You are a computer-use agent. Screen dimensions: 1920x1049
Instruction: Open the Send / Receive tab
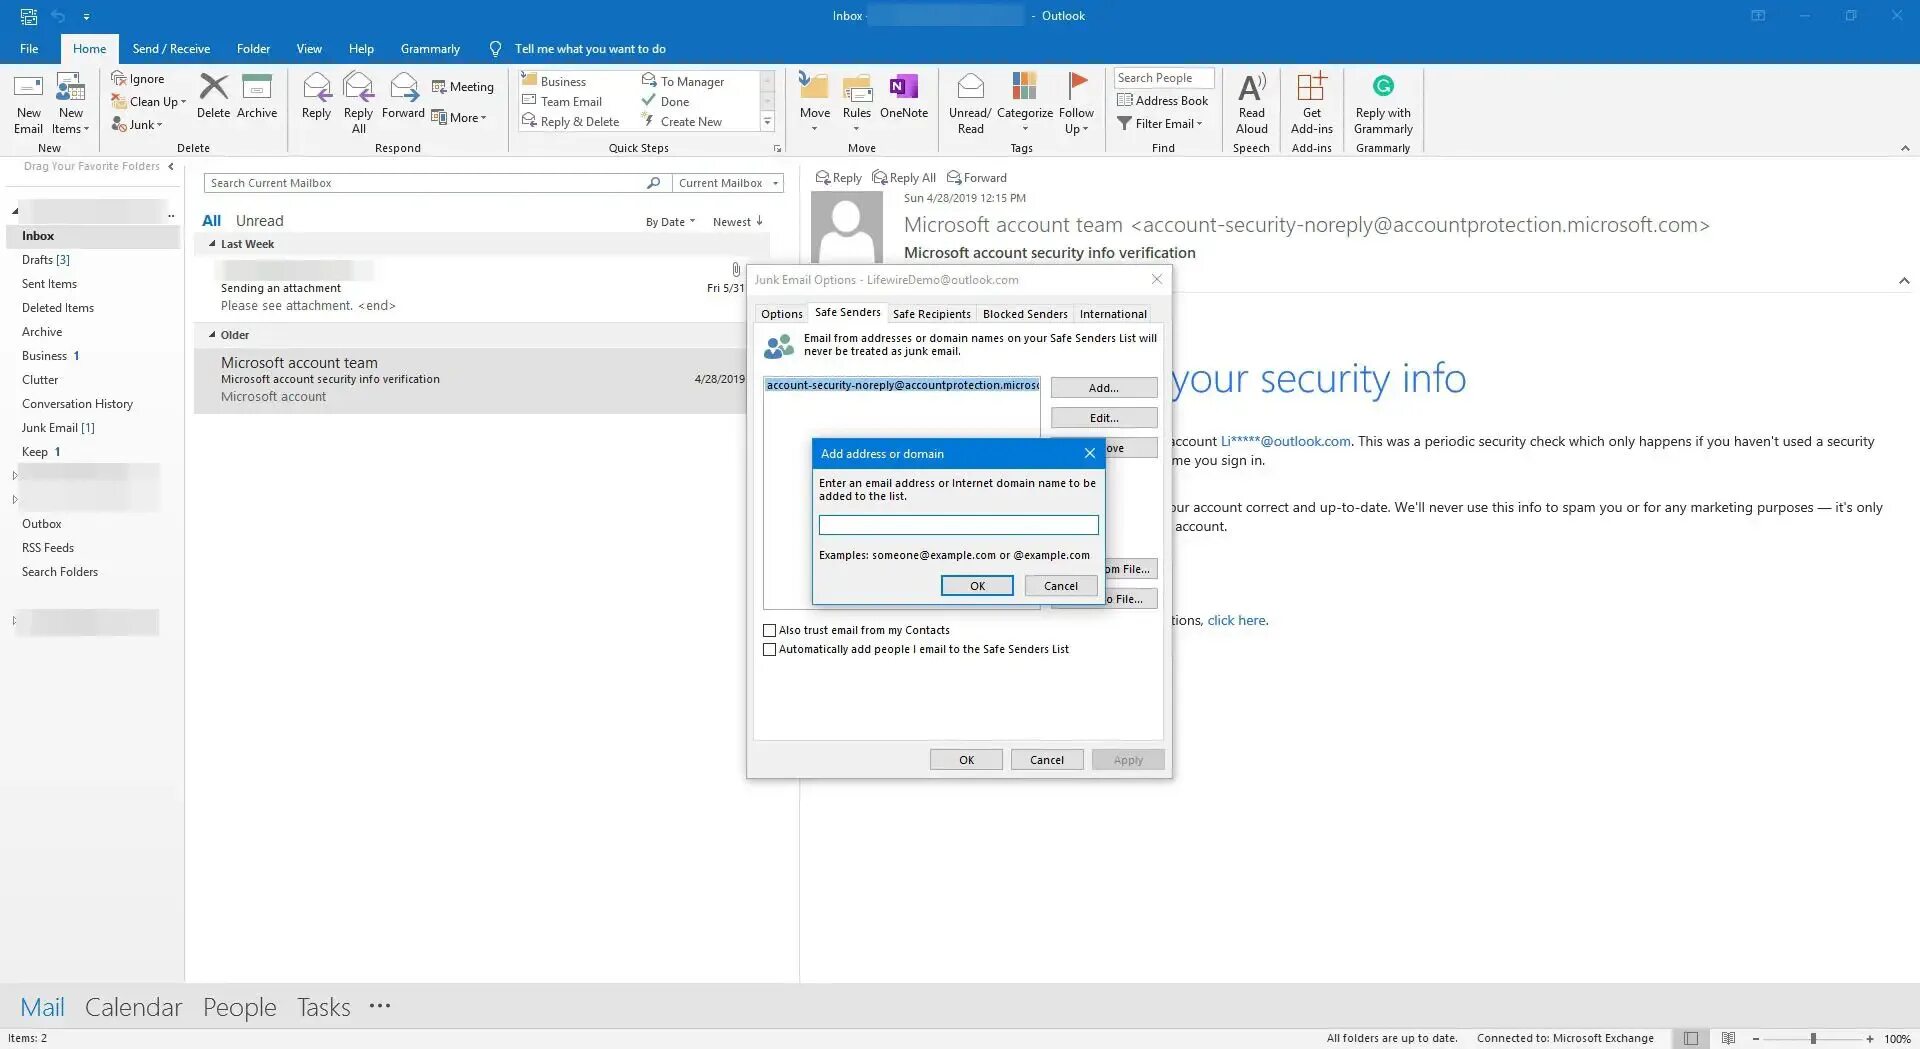[171, 49]
